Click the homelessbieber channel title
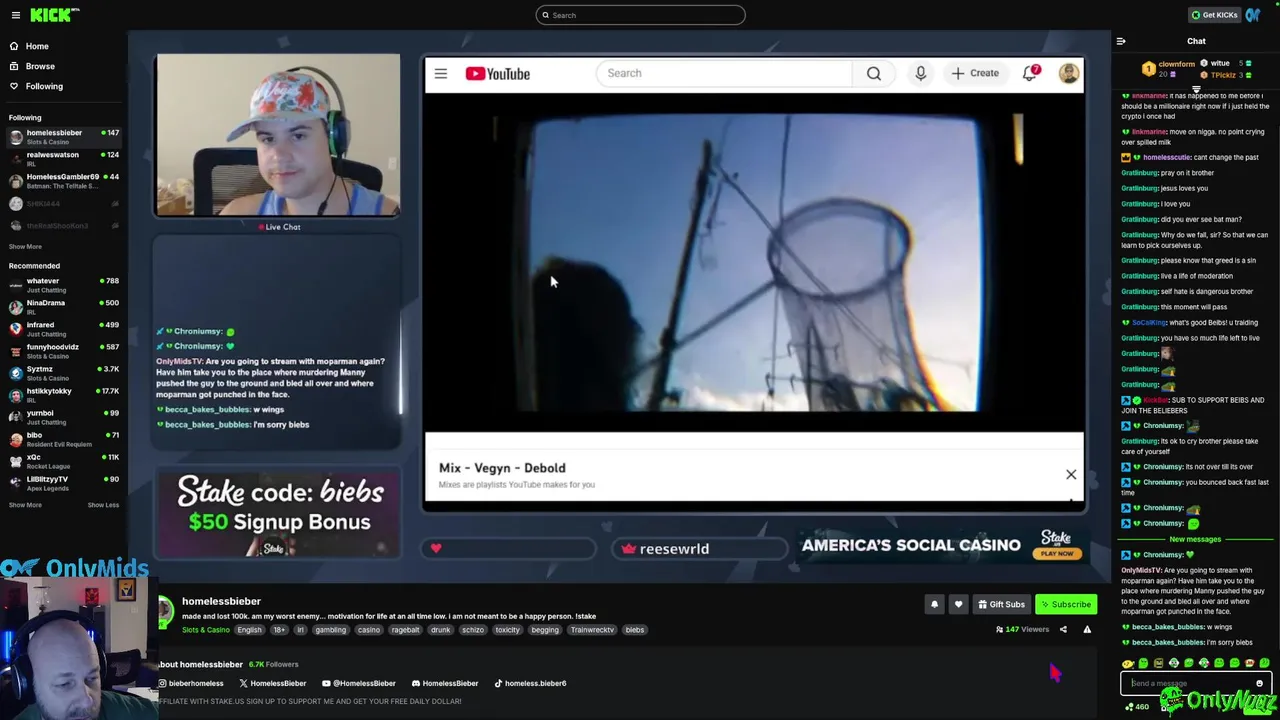The height and width of the screenshot is (720, 1280). pyautogui.click(x=221, y=601)
